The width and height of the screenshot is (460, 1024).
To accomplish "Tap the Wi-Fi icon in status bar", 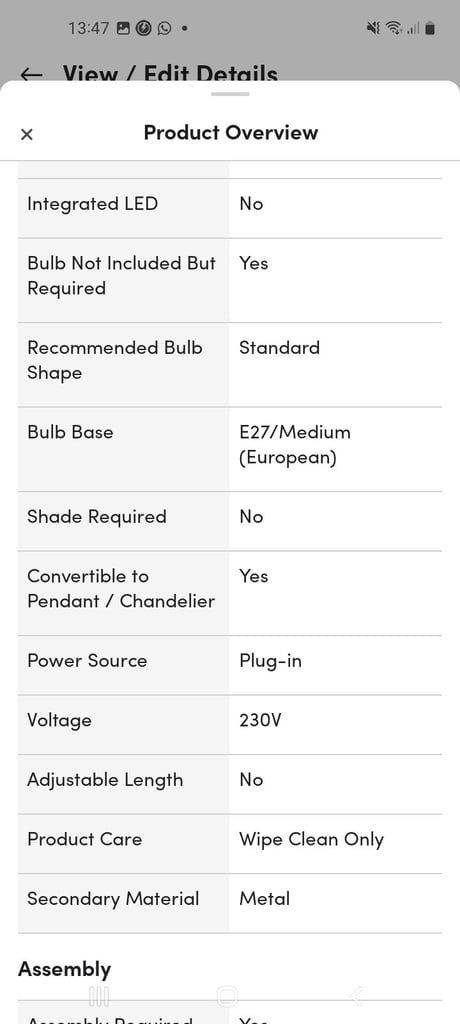I will (393, 28).
